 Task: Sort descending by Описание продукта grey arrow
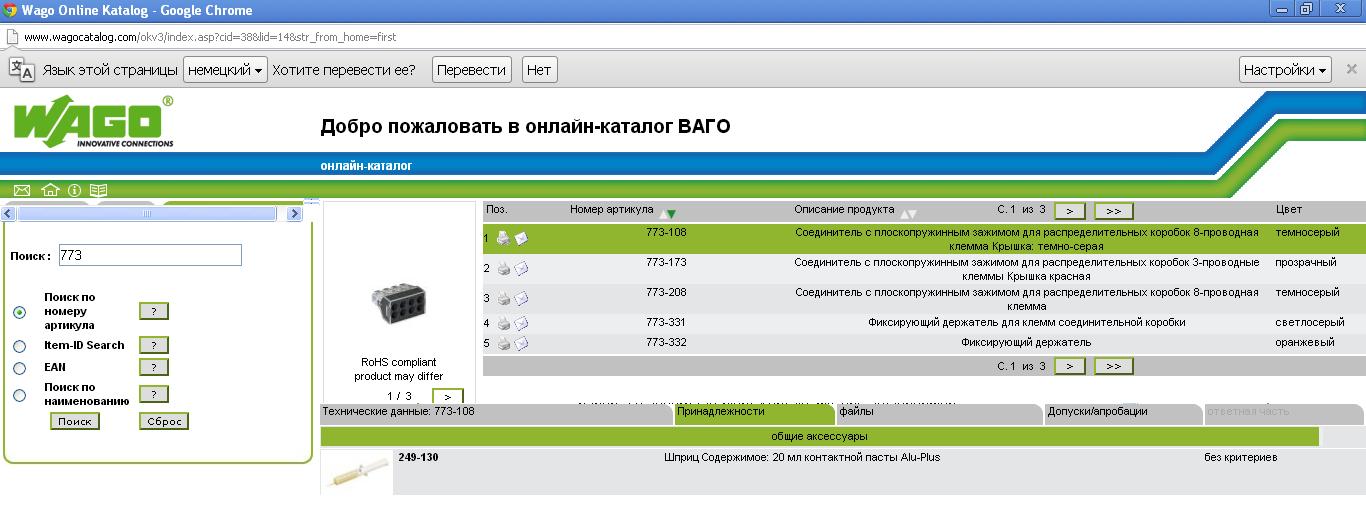(x=912, y=214)
